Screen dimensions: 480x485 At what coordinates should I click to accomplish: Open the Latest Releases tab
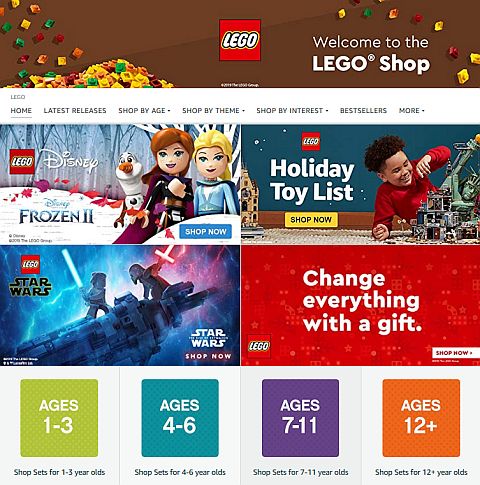tap(75, 111)
